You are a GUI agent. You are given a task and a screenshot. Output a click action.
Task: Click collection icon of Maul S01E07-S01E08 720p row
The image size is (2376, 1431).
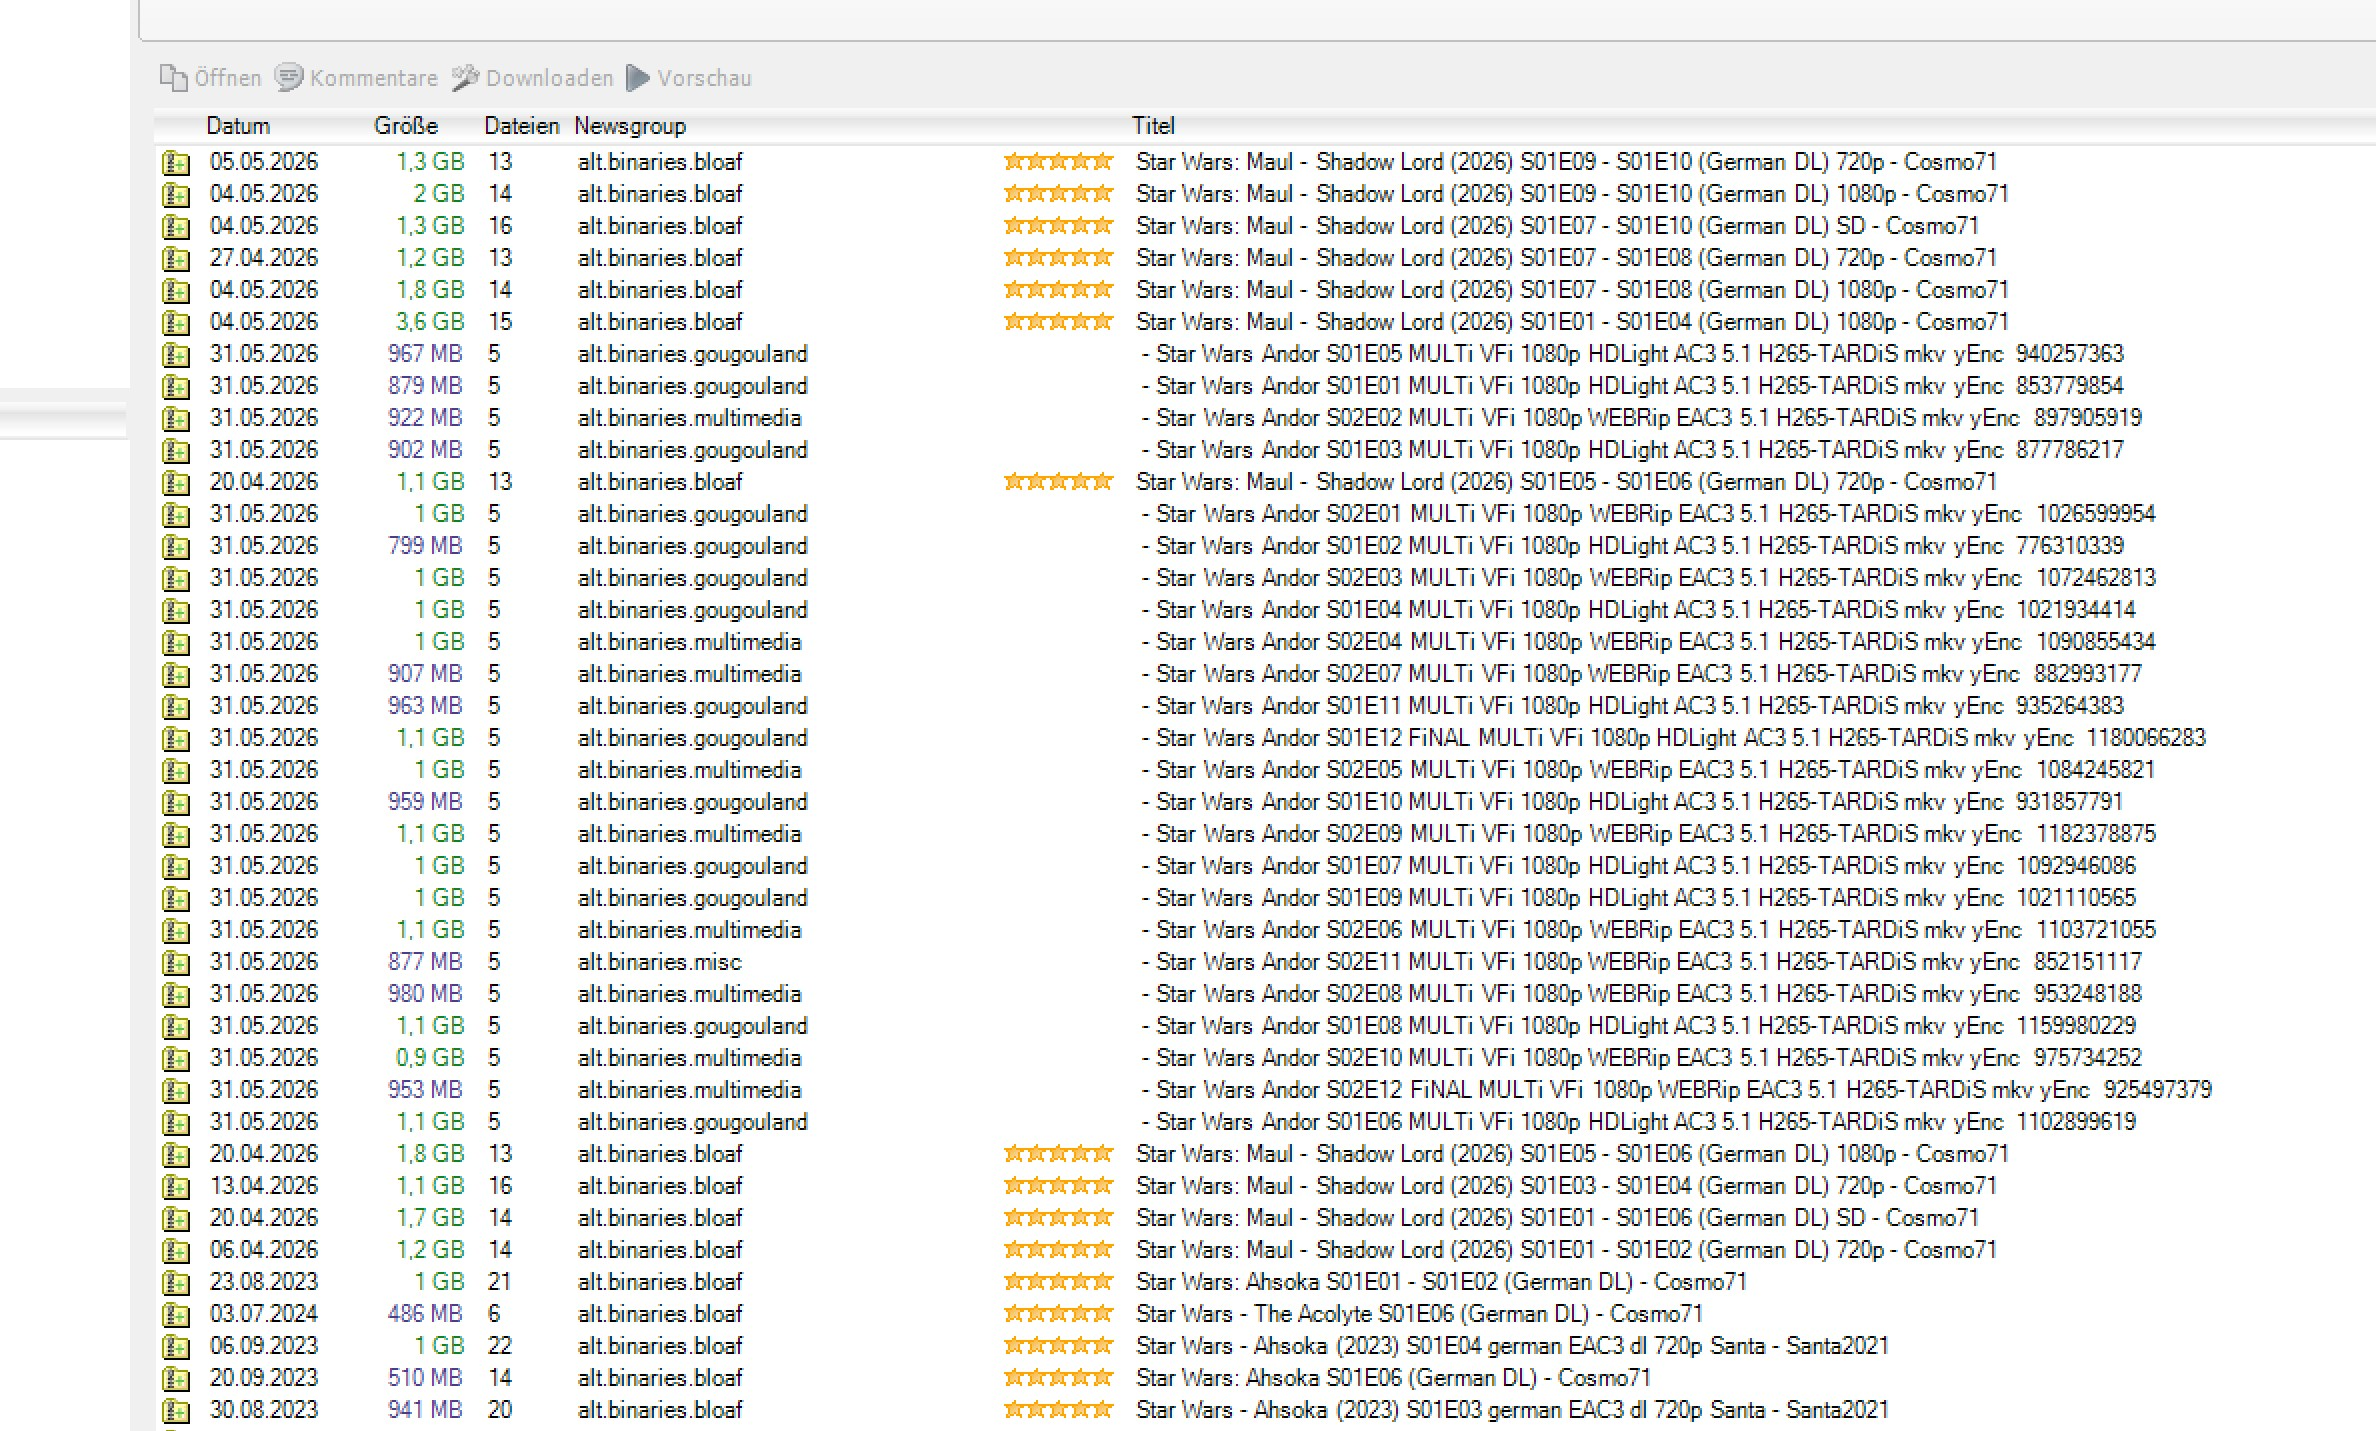coord(176,258)
